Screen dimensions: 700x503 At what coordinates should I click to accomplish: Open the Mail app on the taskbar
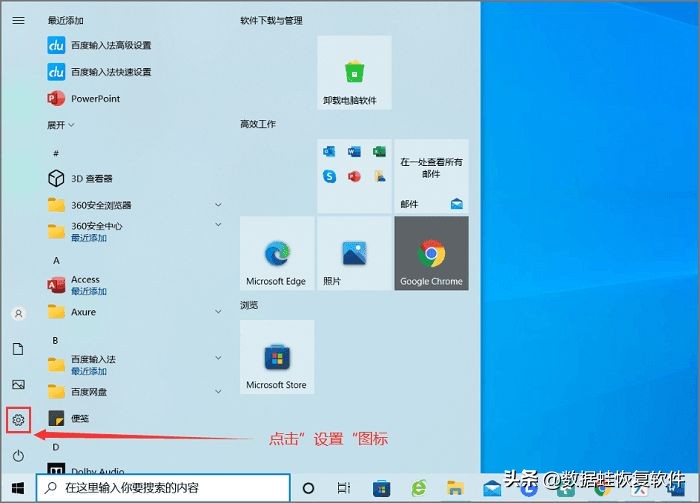point(492,489)
